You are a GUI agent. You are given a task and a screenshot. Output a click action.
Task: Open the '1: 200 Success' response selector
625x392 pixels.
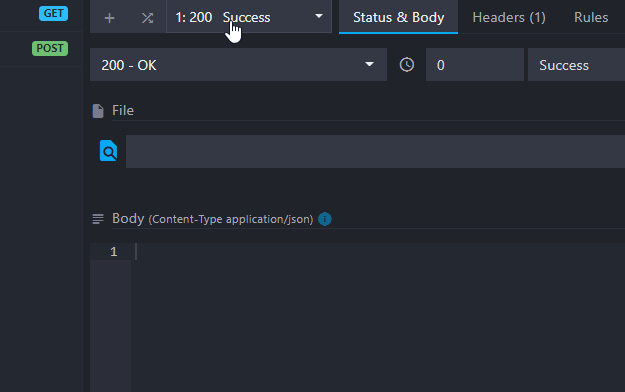249,17
